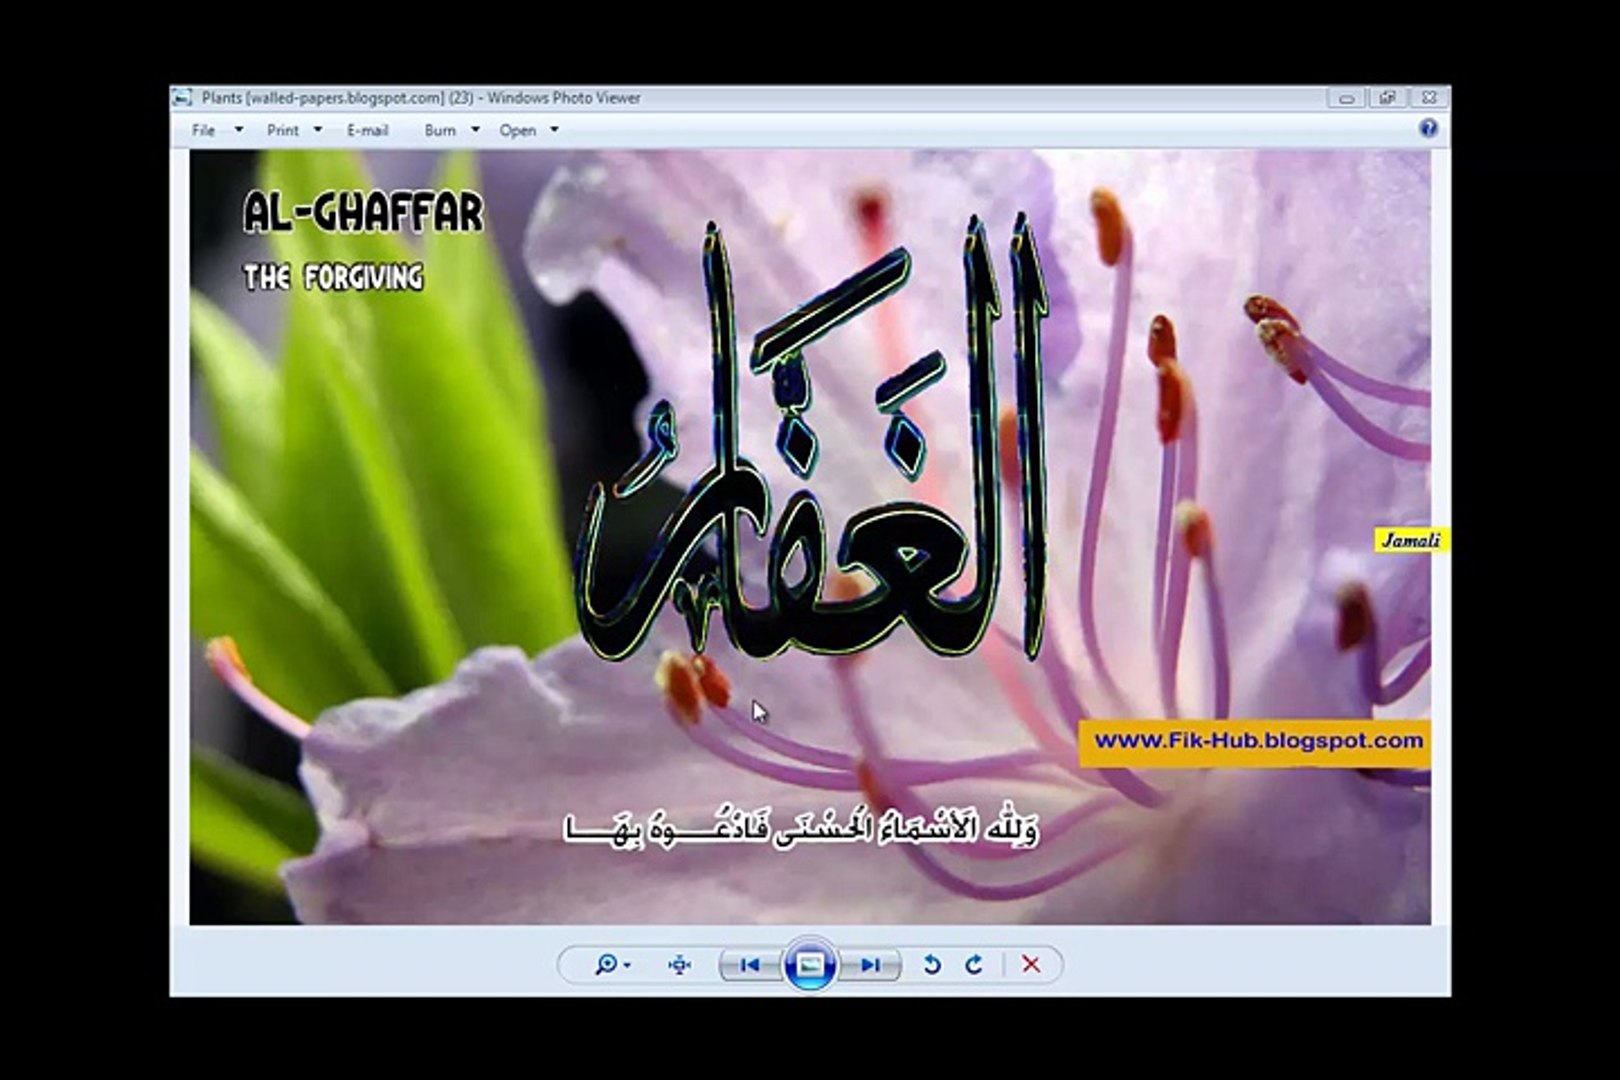Expand the Burn dropdown arrow
The height and width of the screenshot is (1080, 1620).
475,129
